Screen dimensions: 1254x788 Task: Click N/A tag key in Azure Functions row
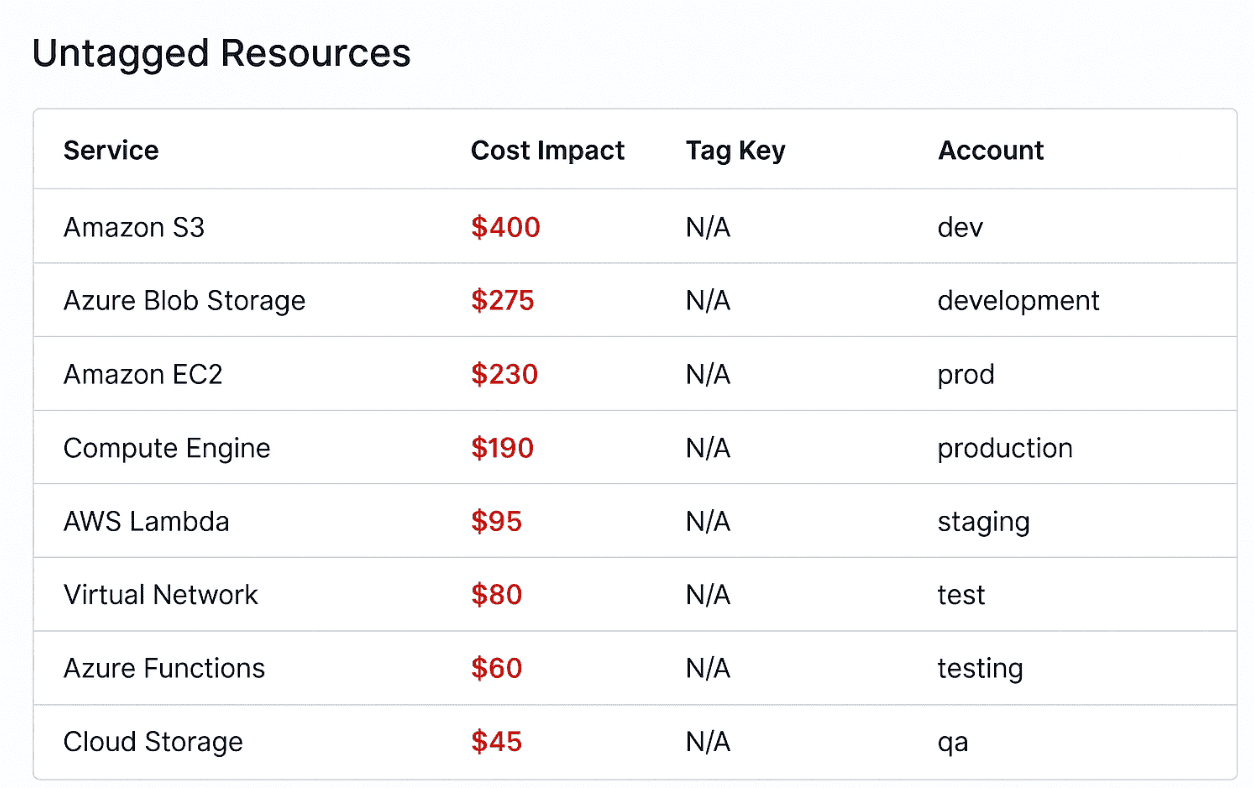708,668
